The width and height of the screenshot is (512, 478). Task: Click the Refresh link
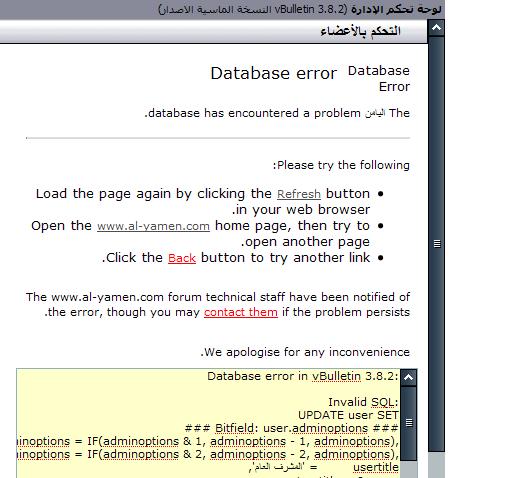tap(299, 194)
